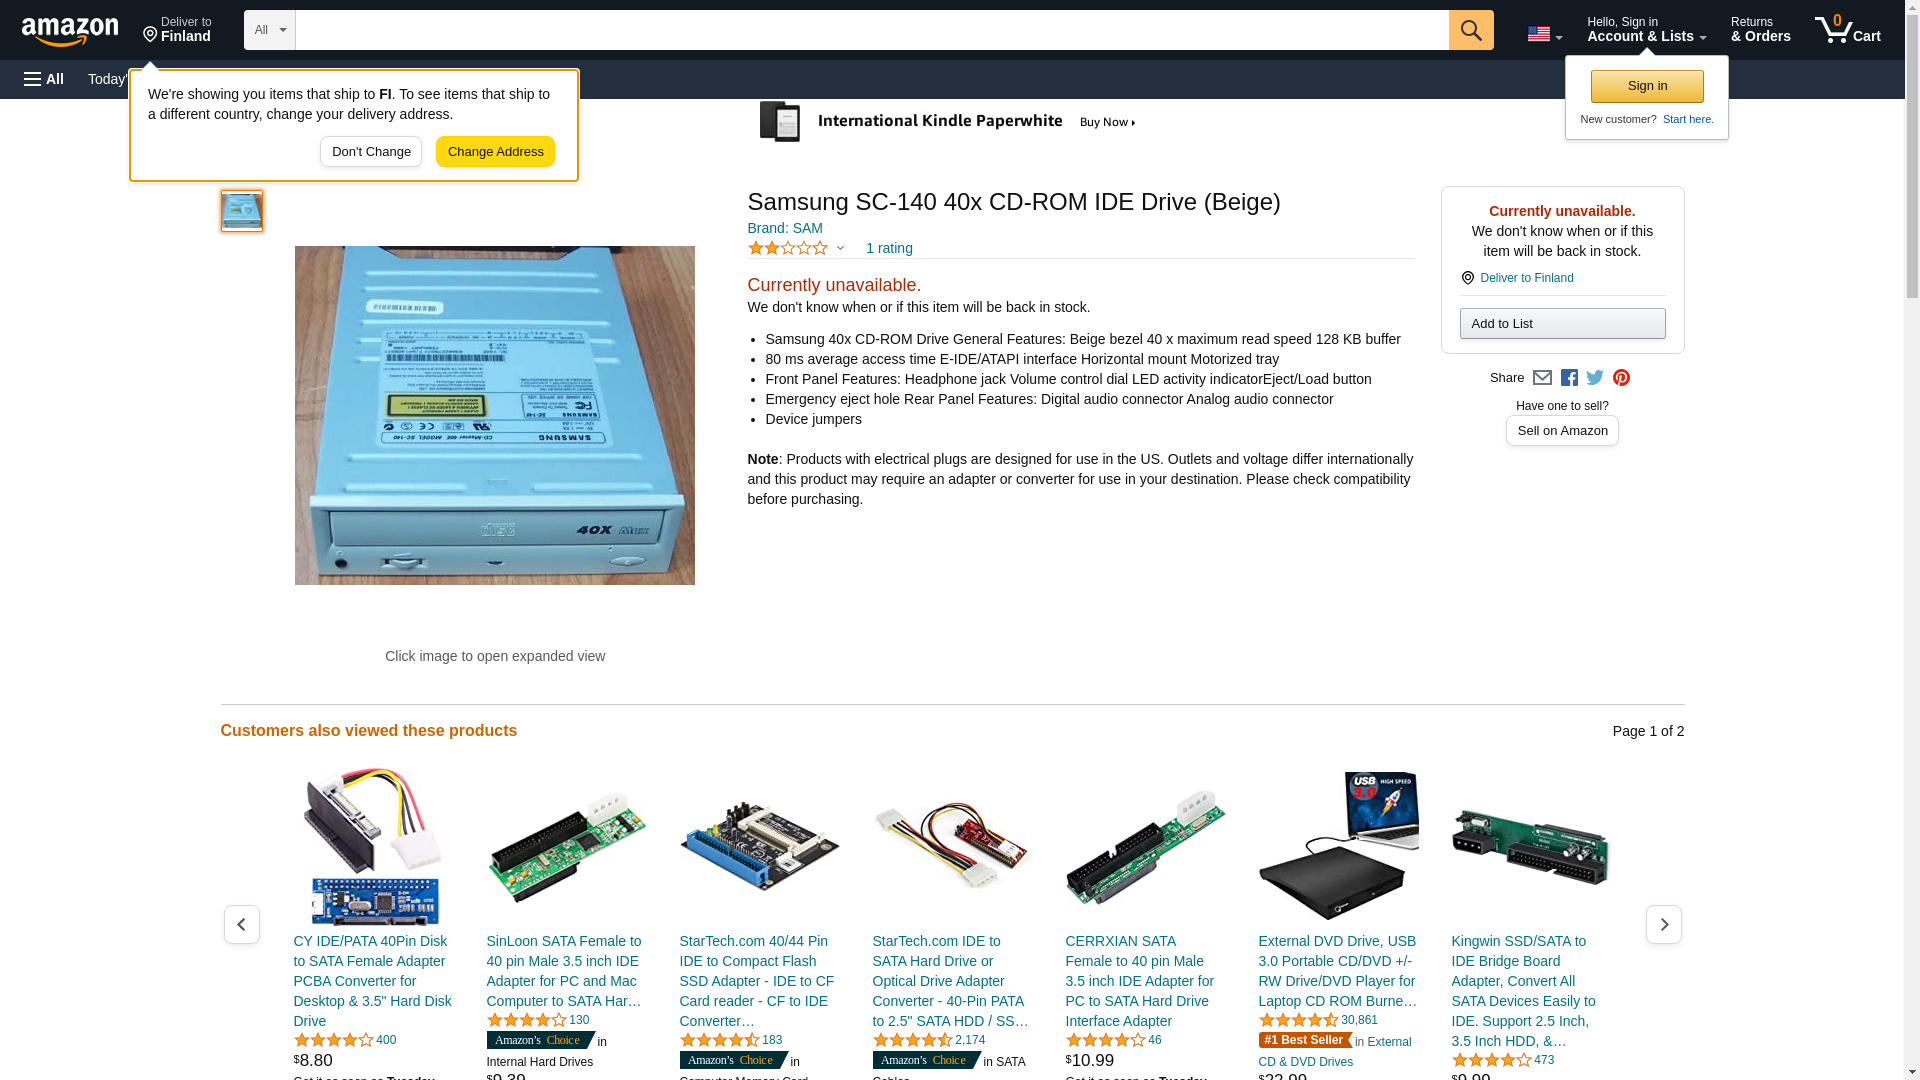Select the product image thumbnail
Screen dimensions: 1920x1080
(x=242, y=211)
